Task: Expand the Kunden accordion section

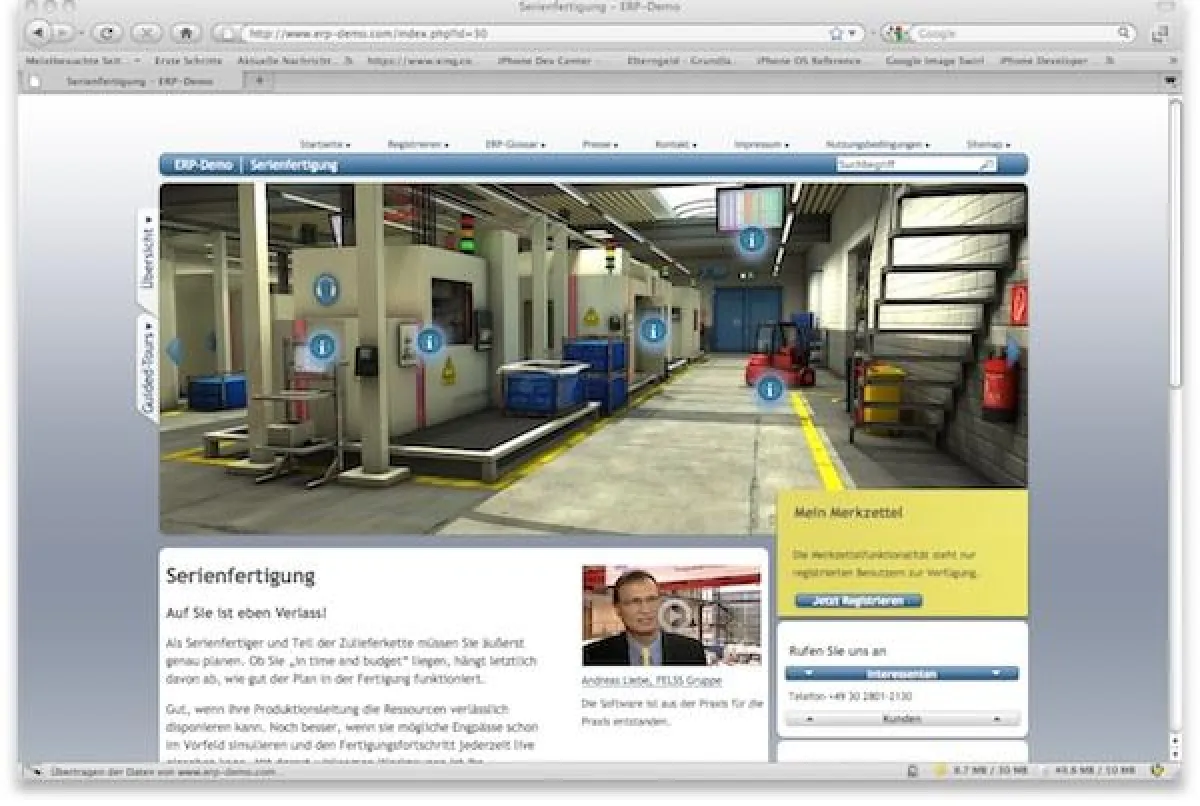Action: (902, 719)
